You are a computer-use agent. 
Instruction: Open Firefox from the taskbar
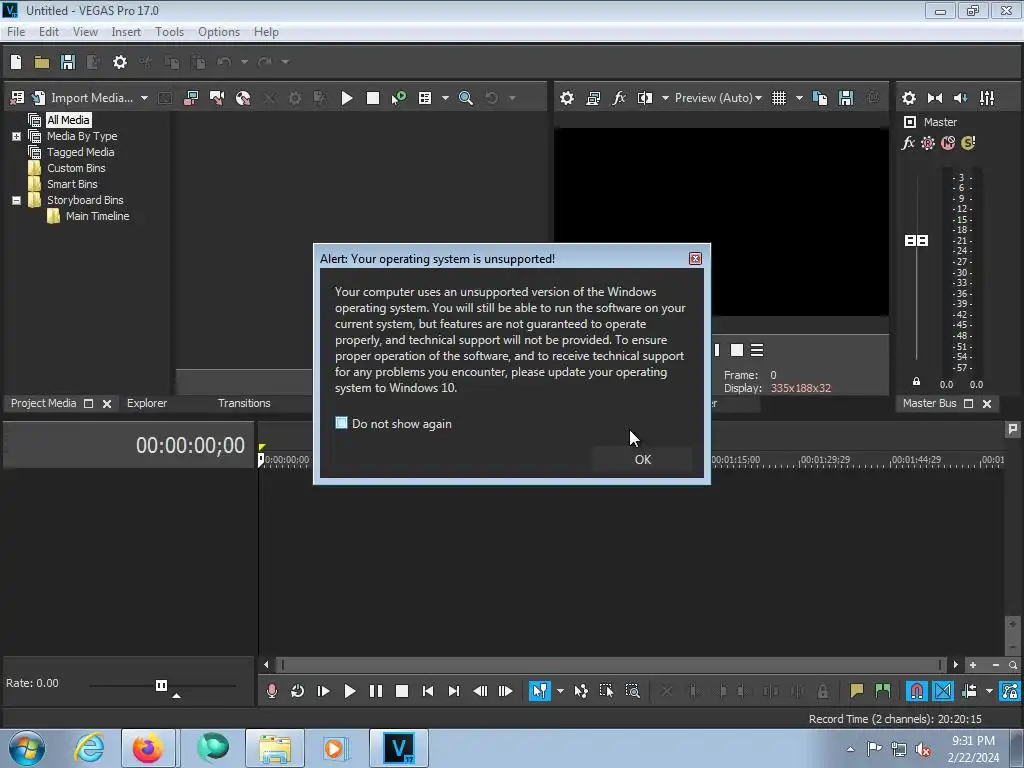[148, 748]
